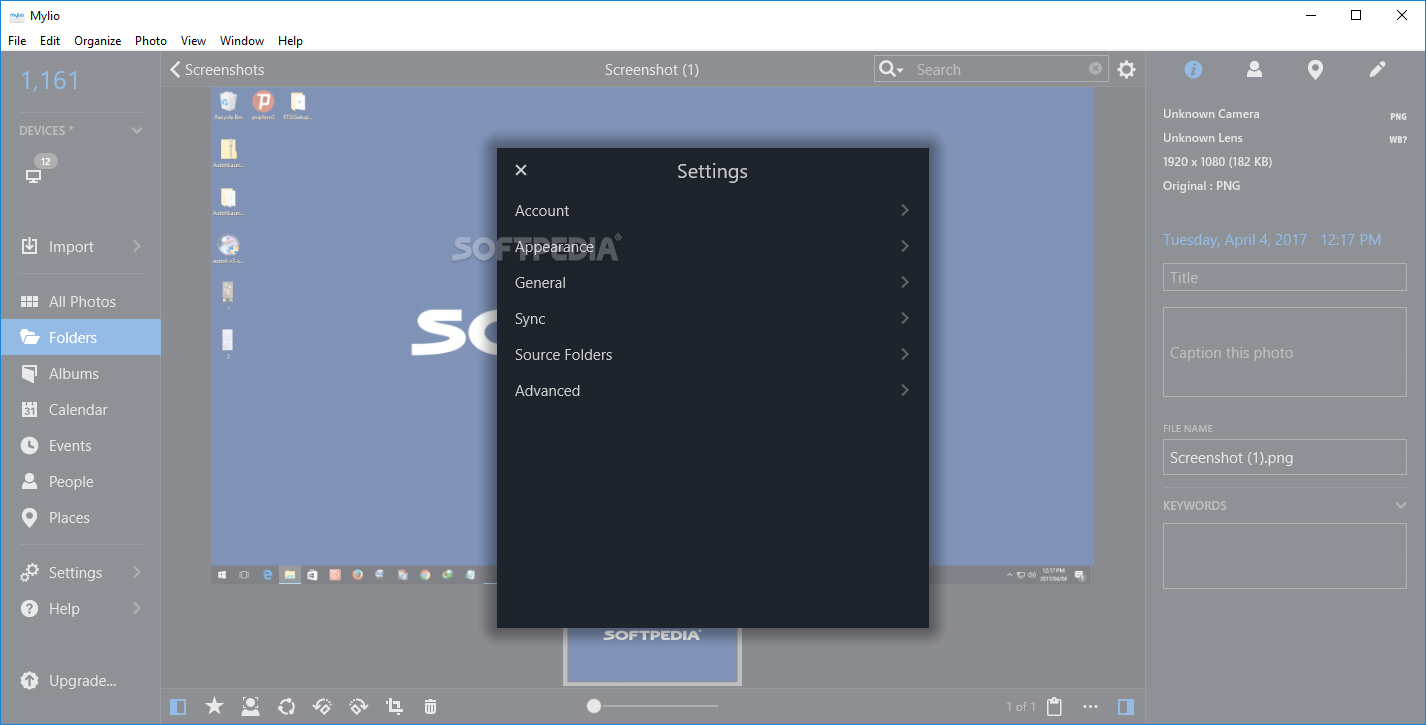Image resolution: width=1426 pixels, height=725 pixels.
Task: Expand Settings in the left sidebar
Action: tap(80, 573)
